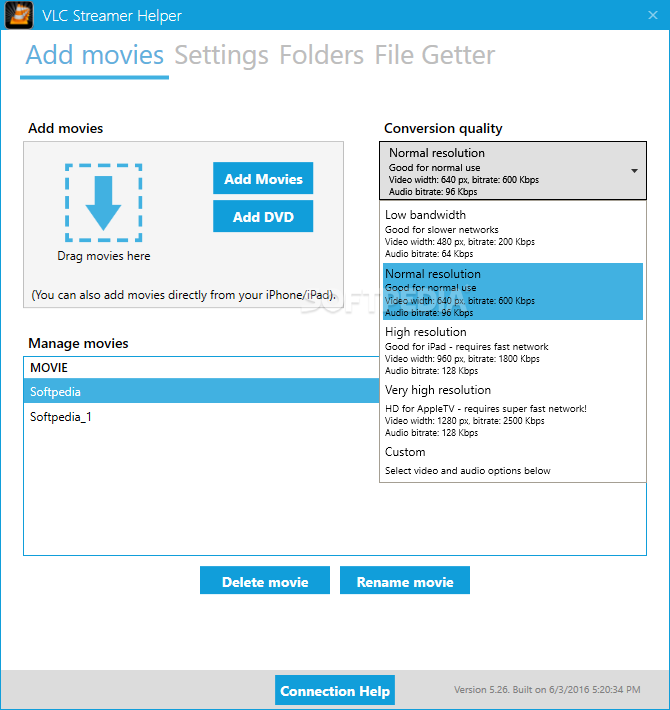Select the highlighted Normal resolution list option
Image resolution: width=670 pixels, height=710 pixels.
tap(512, 292)
